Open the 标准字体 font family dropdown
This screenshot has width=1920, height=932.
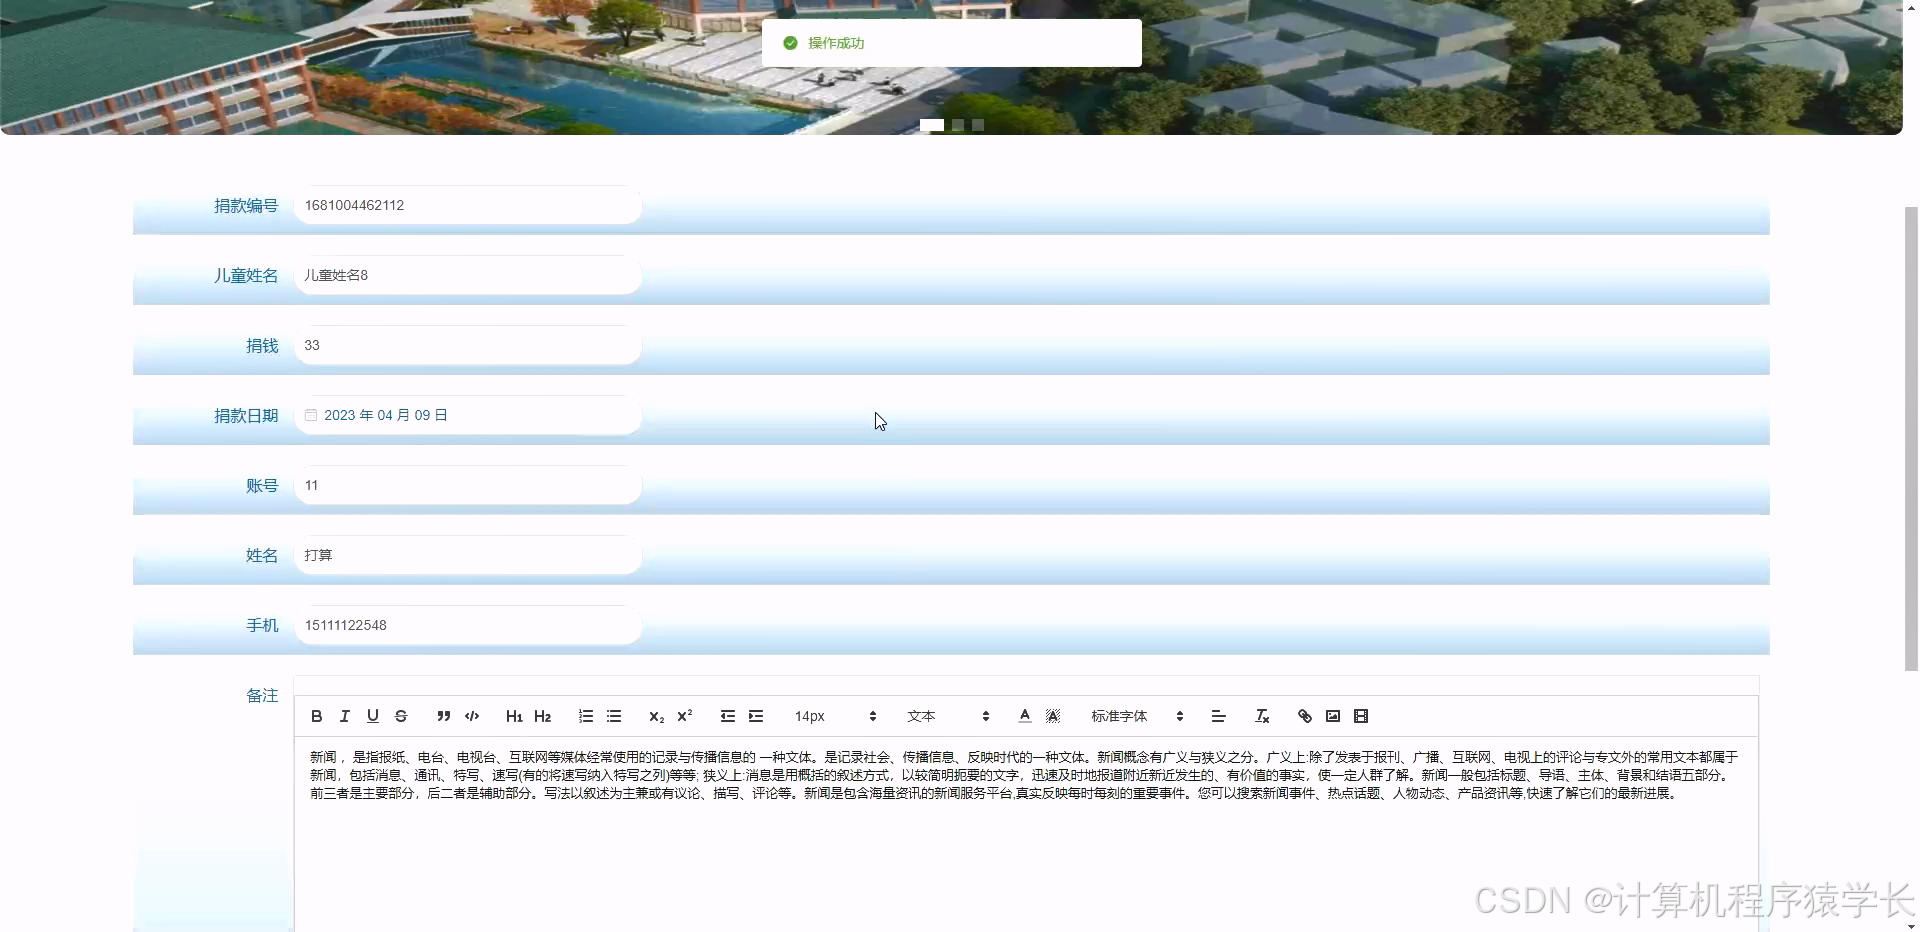click(1137, 716)
